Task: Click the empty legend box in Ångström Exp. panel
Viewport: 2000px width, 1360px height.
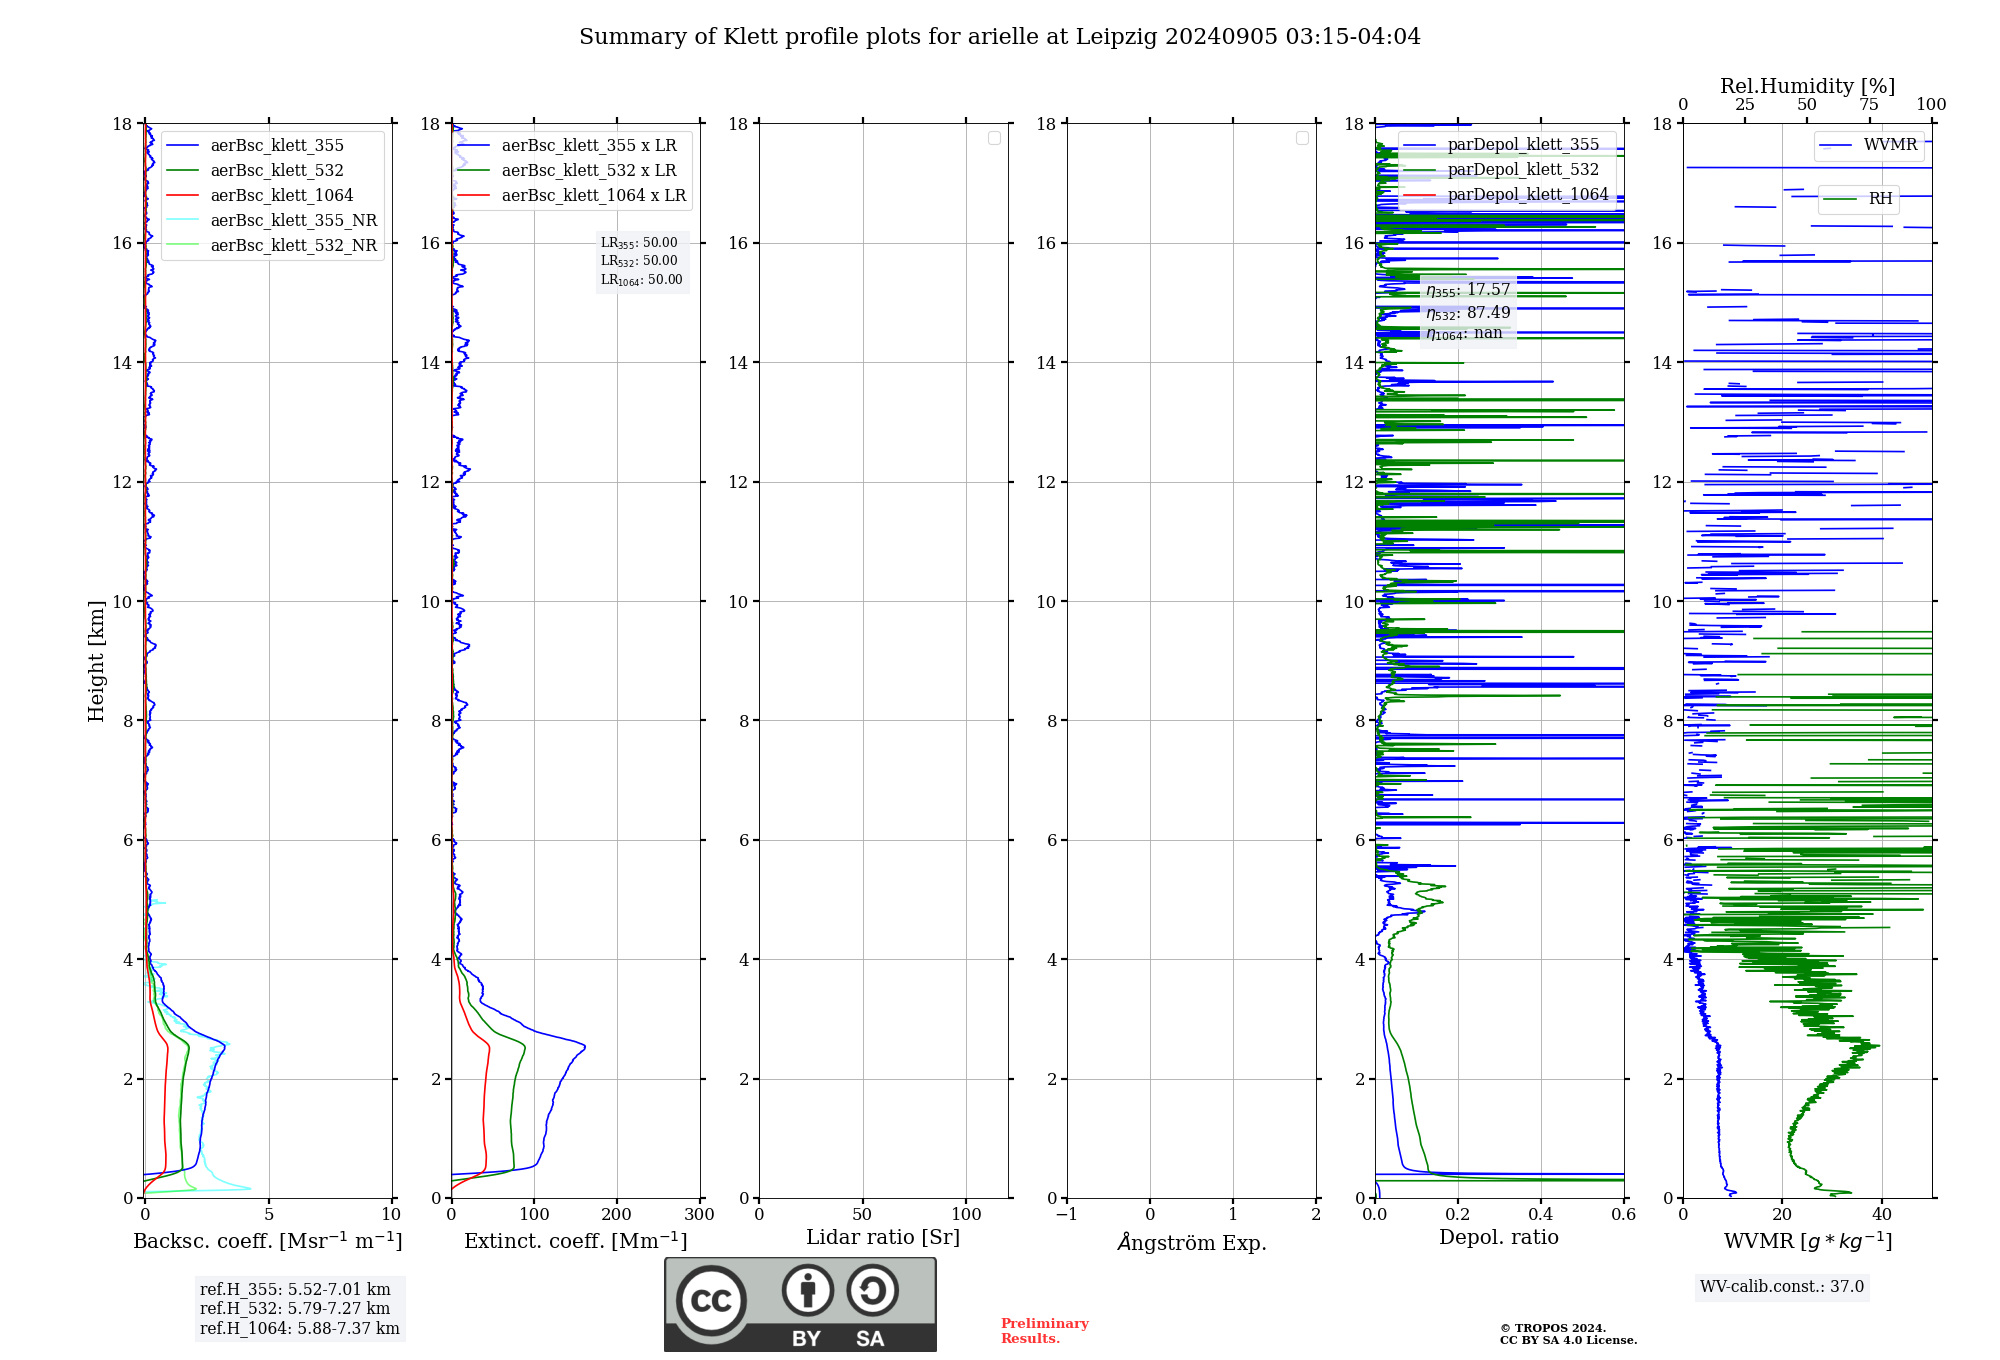Action: tap(1302, 138)
